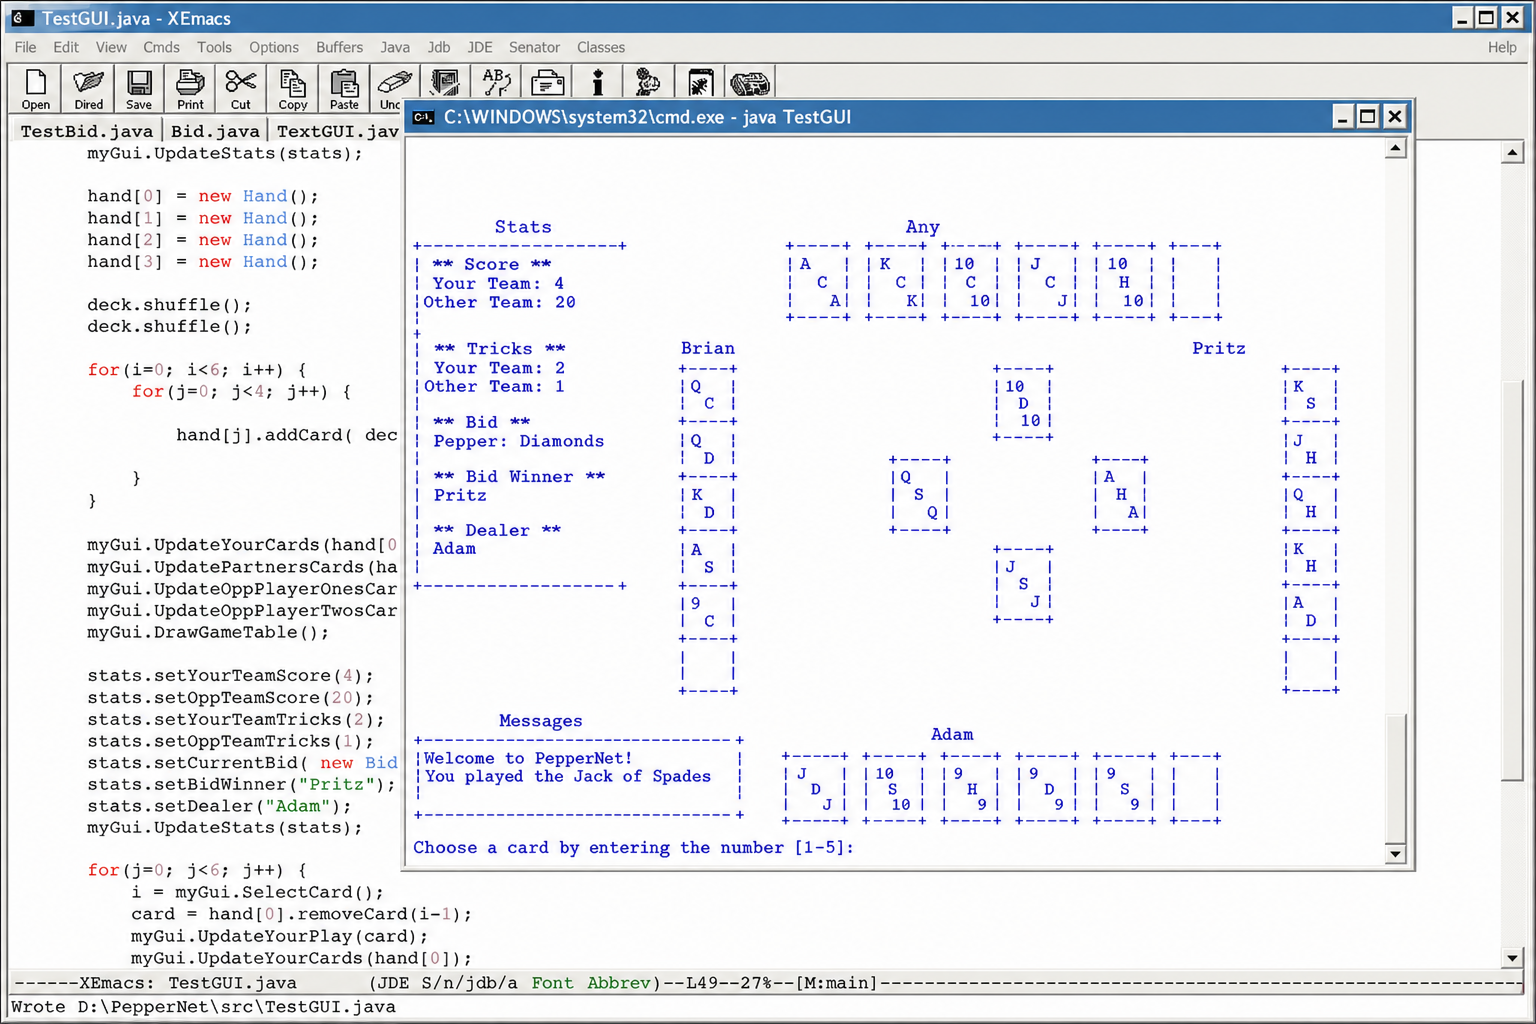
Task: Open the Info toolbar icon
Action: 598,82
